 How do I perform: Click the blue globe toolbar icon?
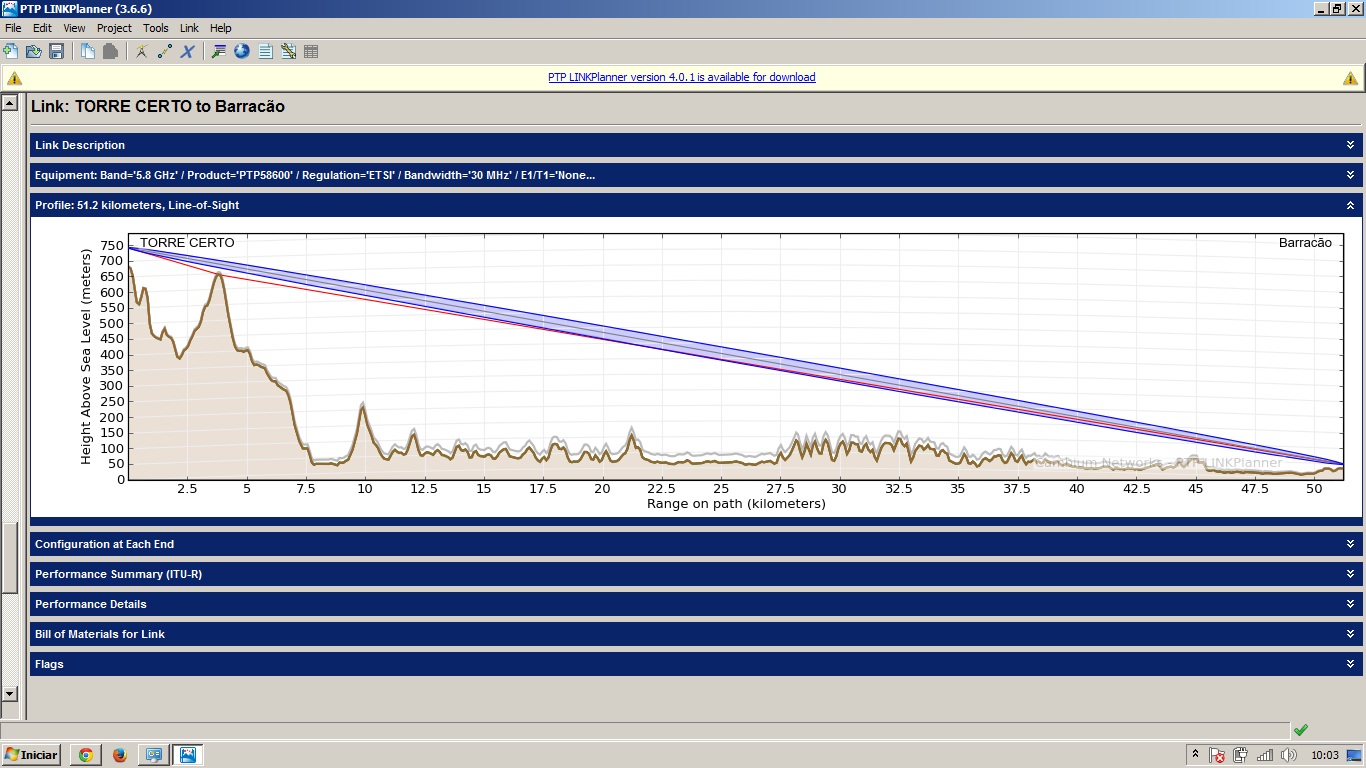[242, 51]
